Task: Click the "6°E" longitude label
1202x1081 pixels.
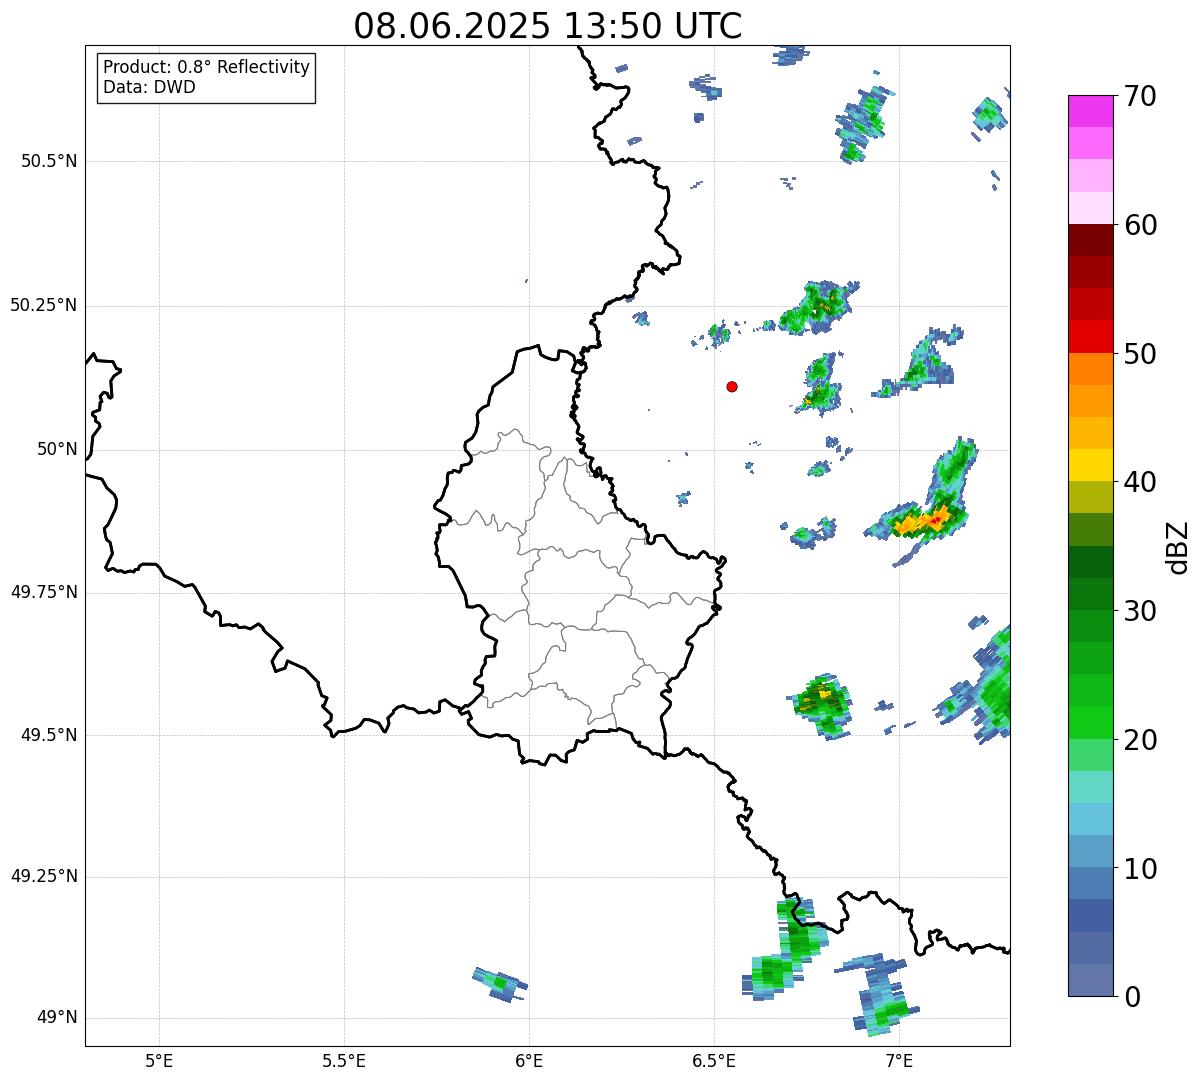Action: [x=529, y=1060]
